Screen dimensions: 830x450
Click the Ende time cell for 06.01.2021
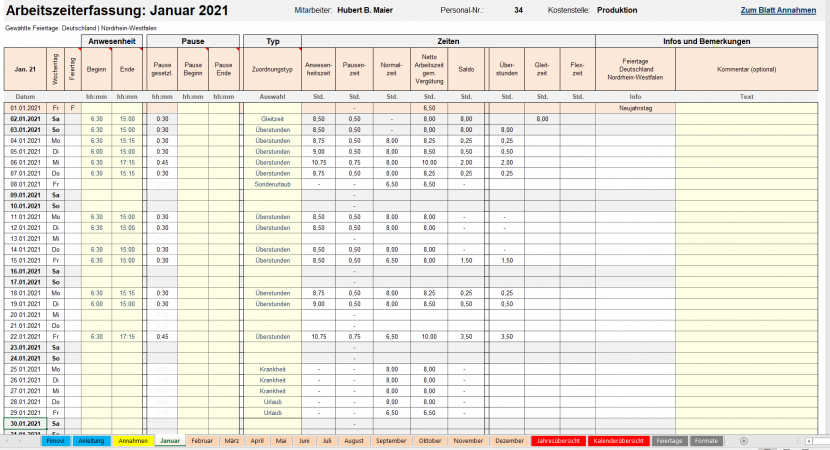(x=127, y=162)
